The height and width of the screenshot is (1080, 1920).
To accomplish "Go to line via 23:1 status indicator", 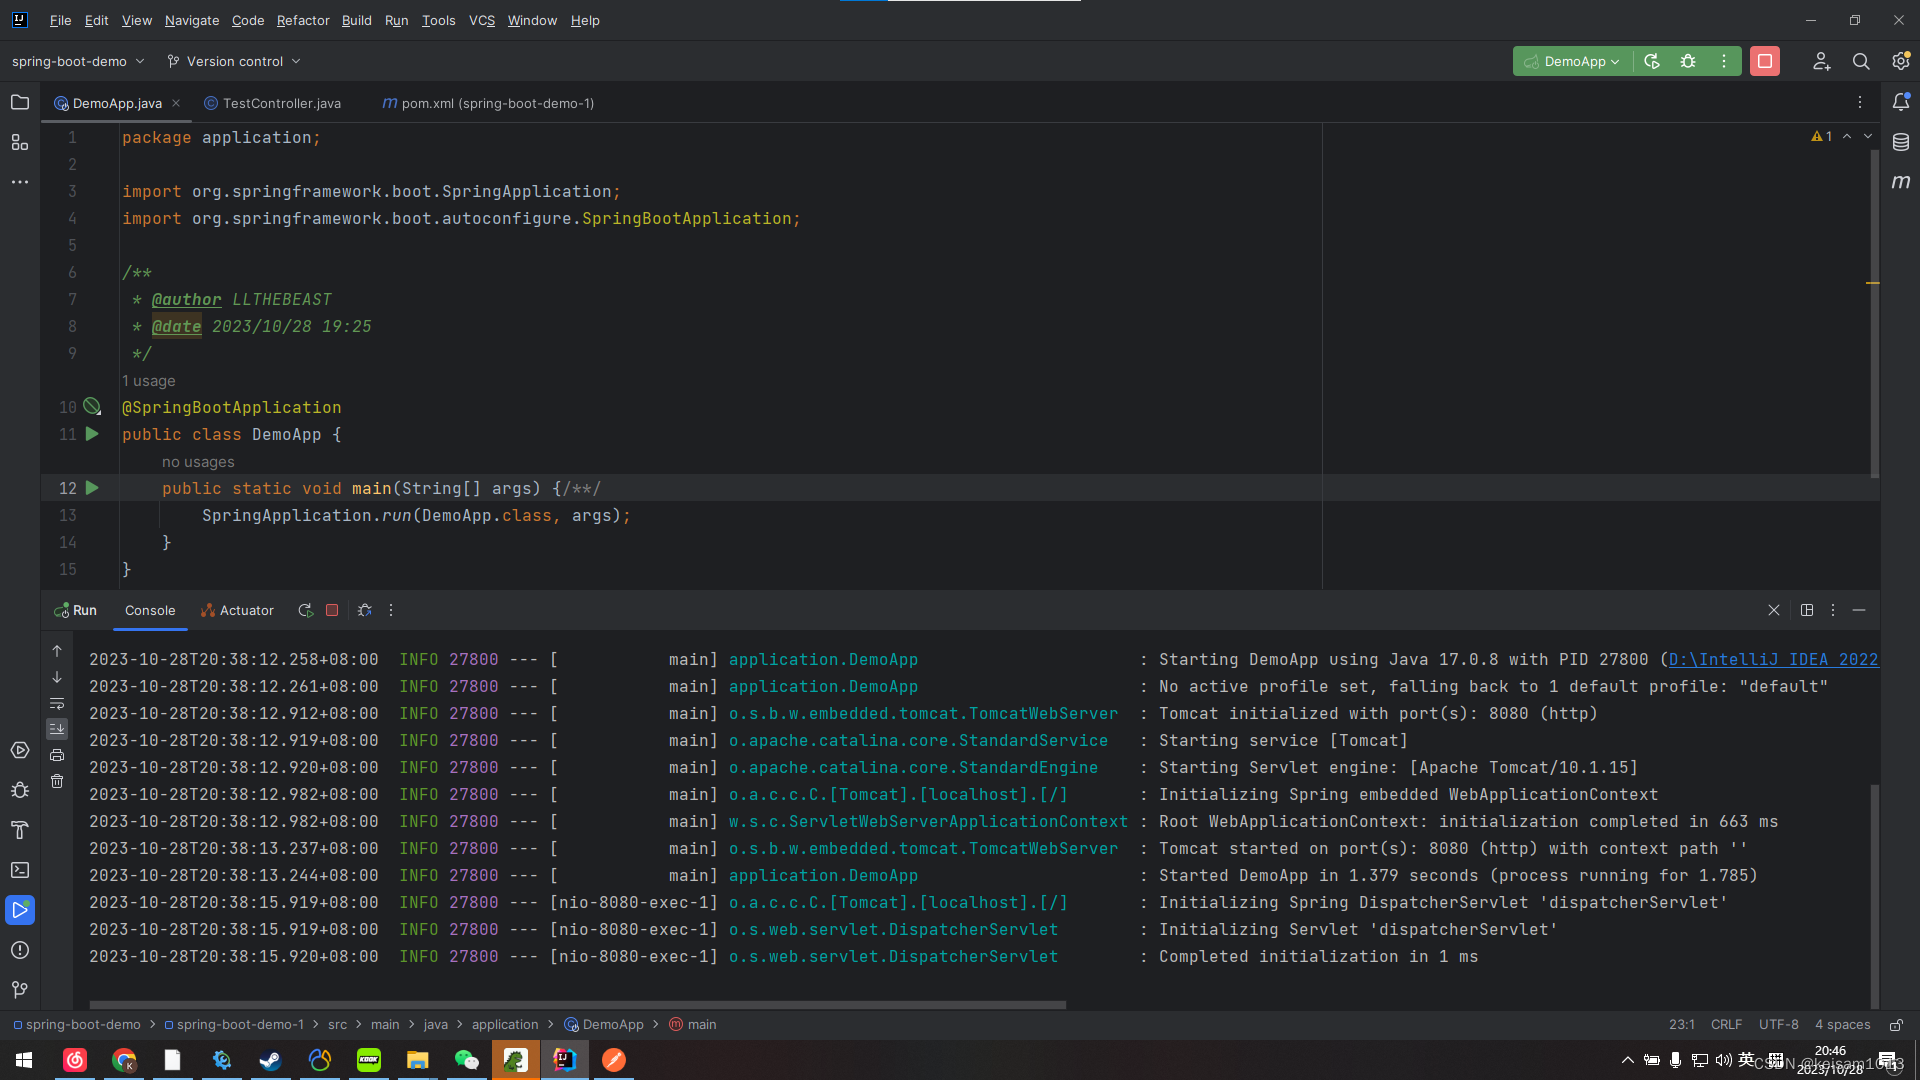I will (1682, 1025).
